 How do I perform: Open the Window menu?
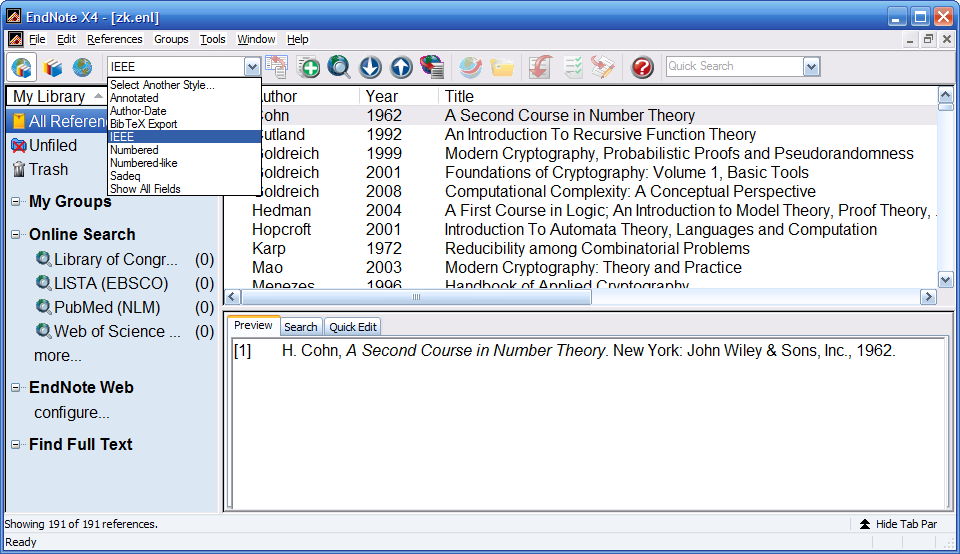[x=257, y=39]
